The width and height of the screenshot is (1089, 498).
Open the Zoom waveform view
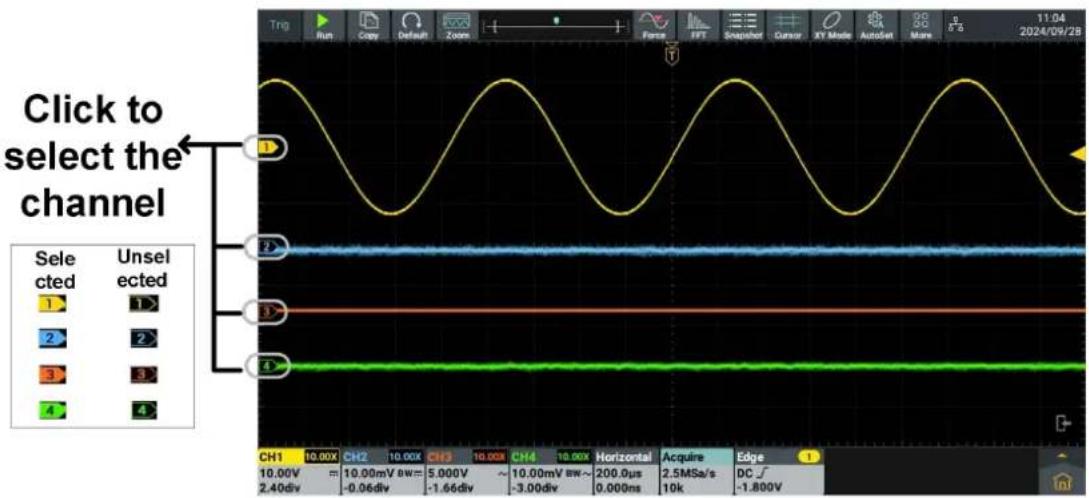[x=456, y=26]
